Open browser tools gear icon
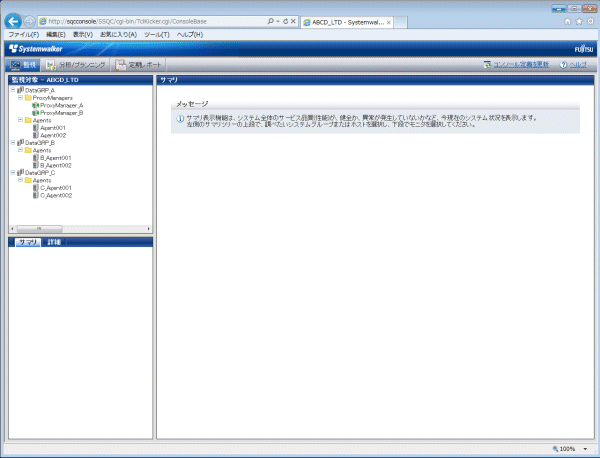Viewport: 600px width, 458px height. [x=591, y=21]
